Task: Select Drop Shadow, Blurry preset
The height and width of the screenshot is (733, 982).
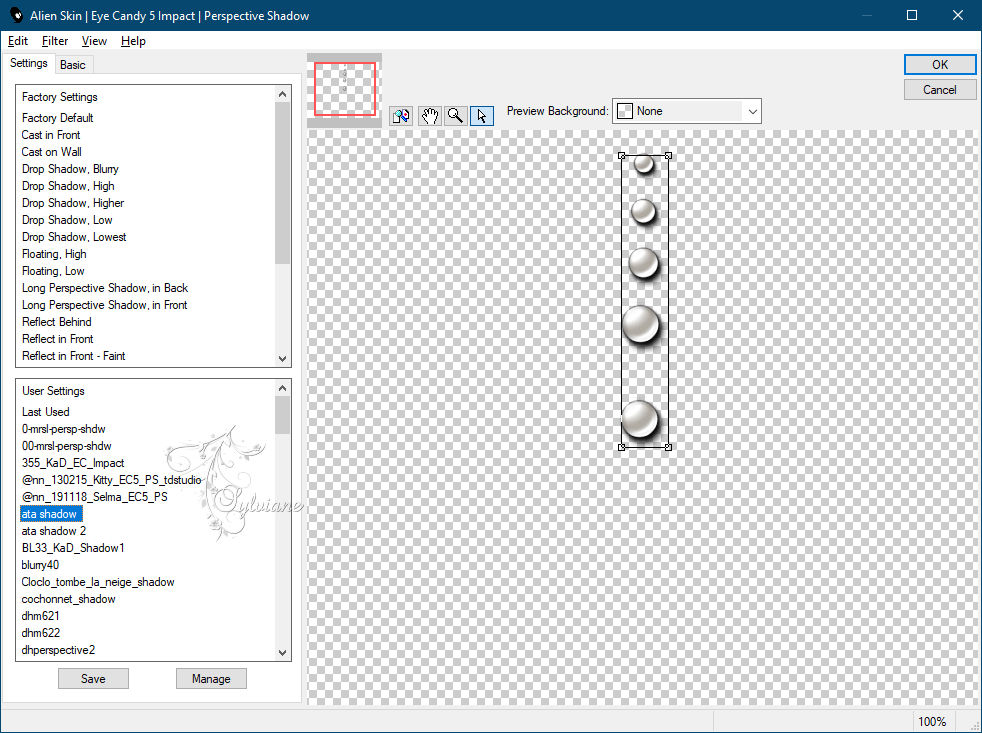Action: pos(70,169)
